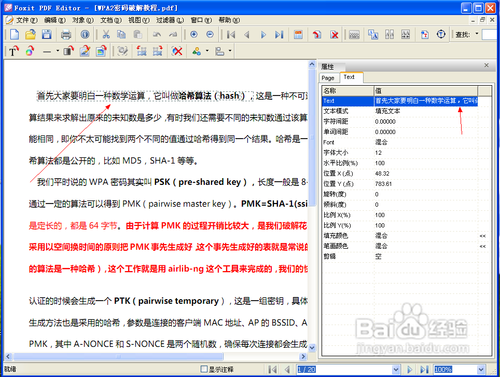Delete selected object red X icon
This screenshot has height=377, width=500.
click(x=177, y=51)
